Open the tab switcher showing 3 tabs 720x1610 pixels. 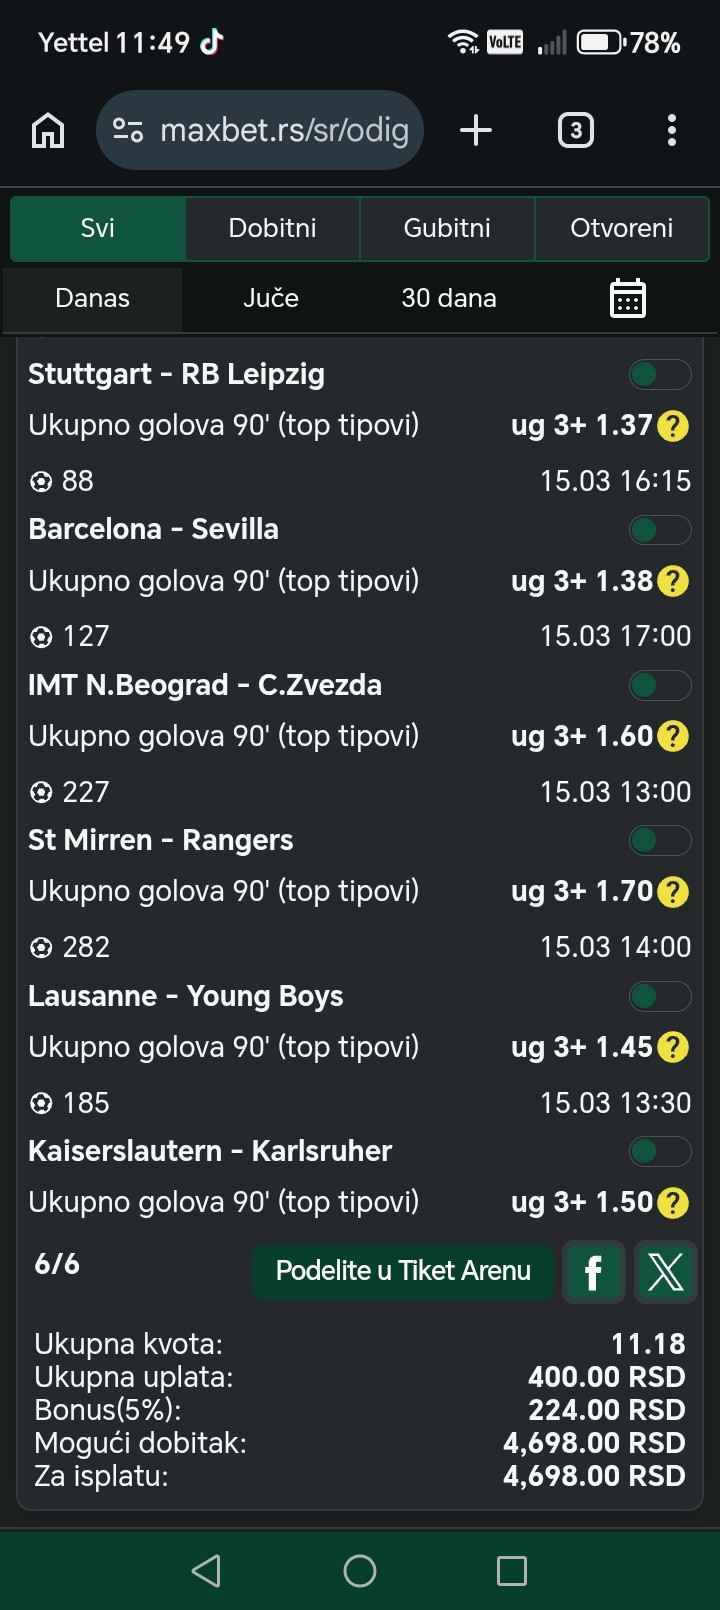coord(575,130)
